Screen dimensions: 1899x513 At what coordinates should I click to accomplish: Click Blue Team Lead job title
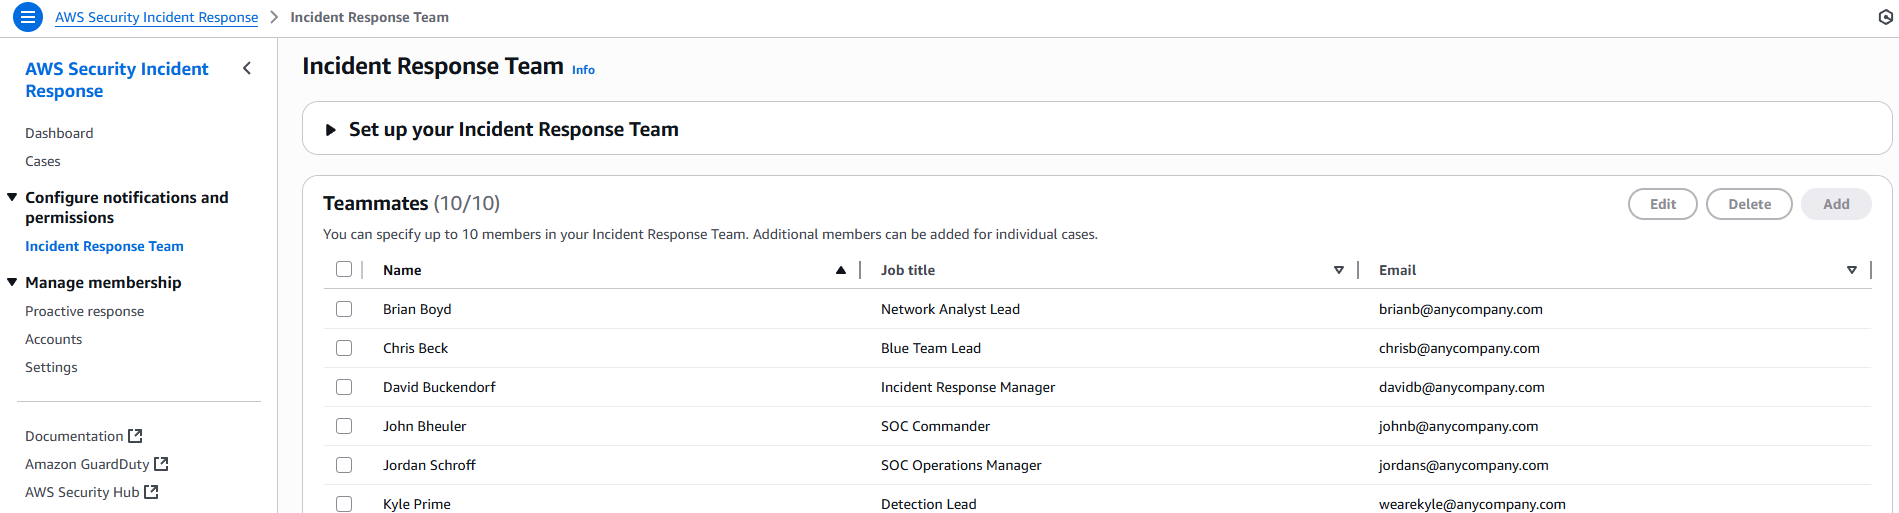[931, 348]
